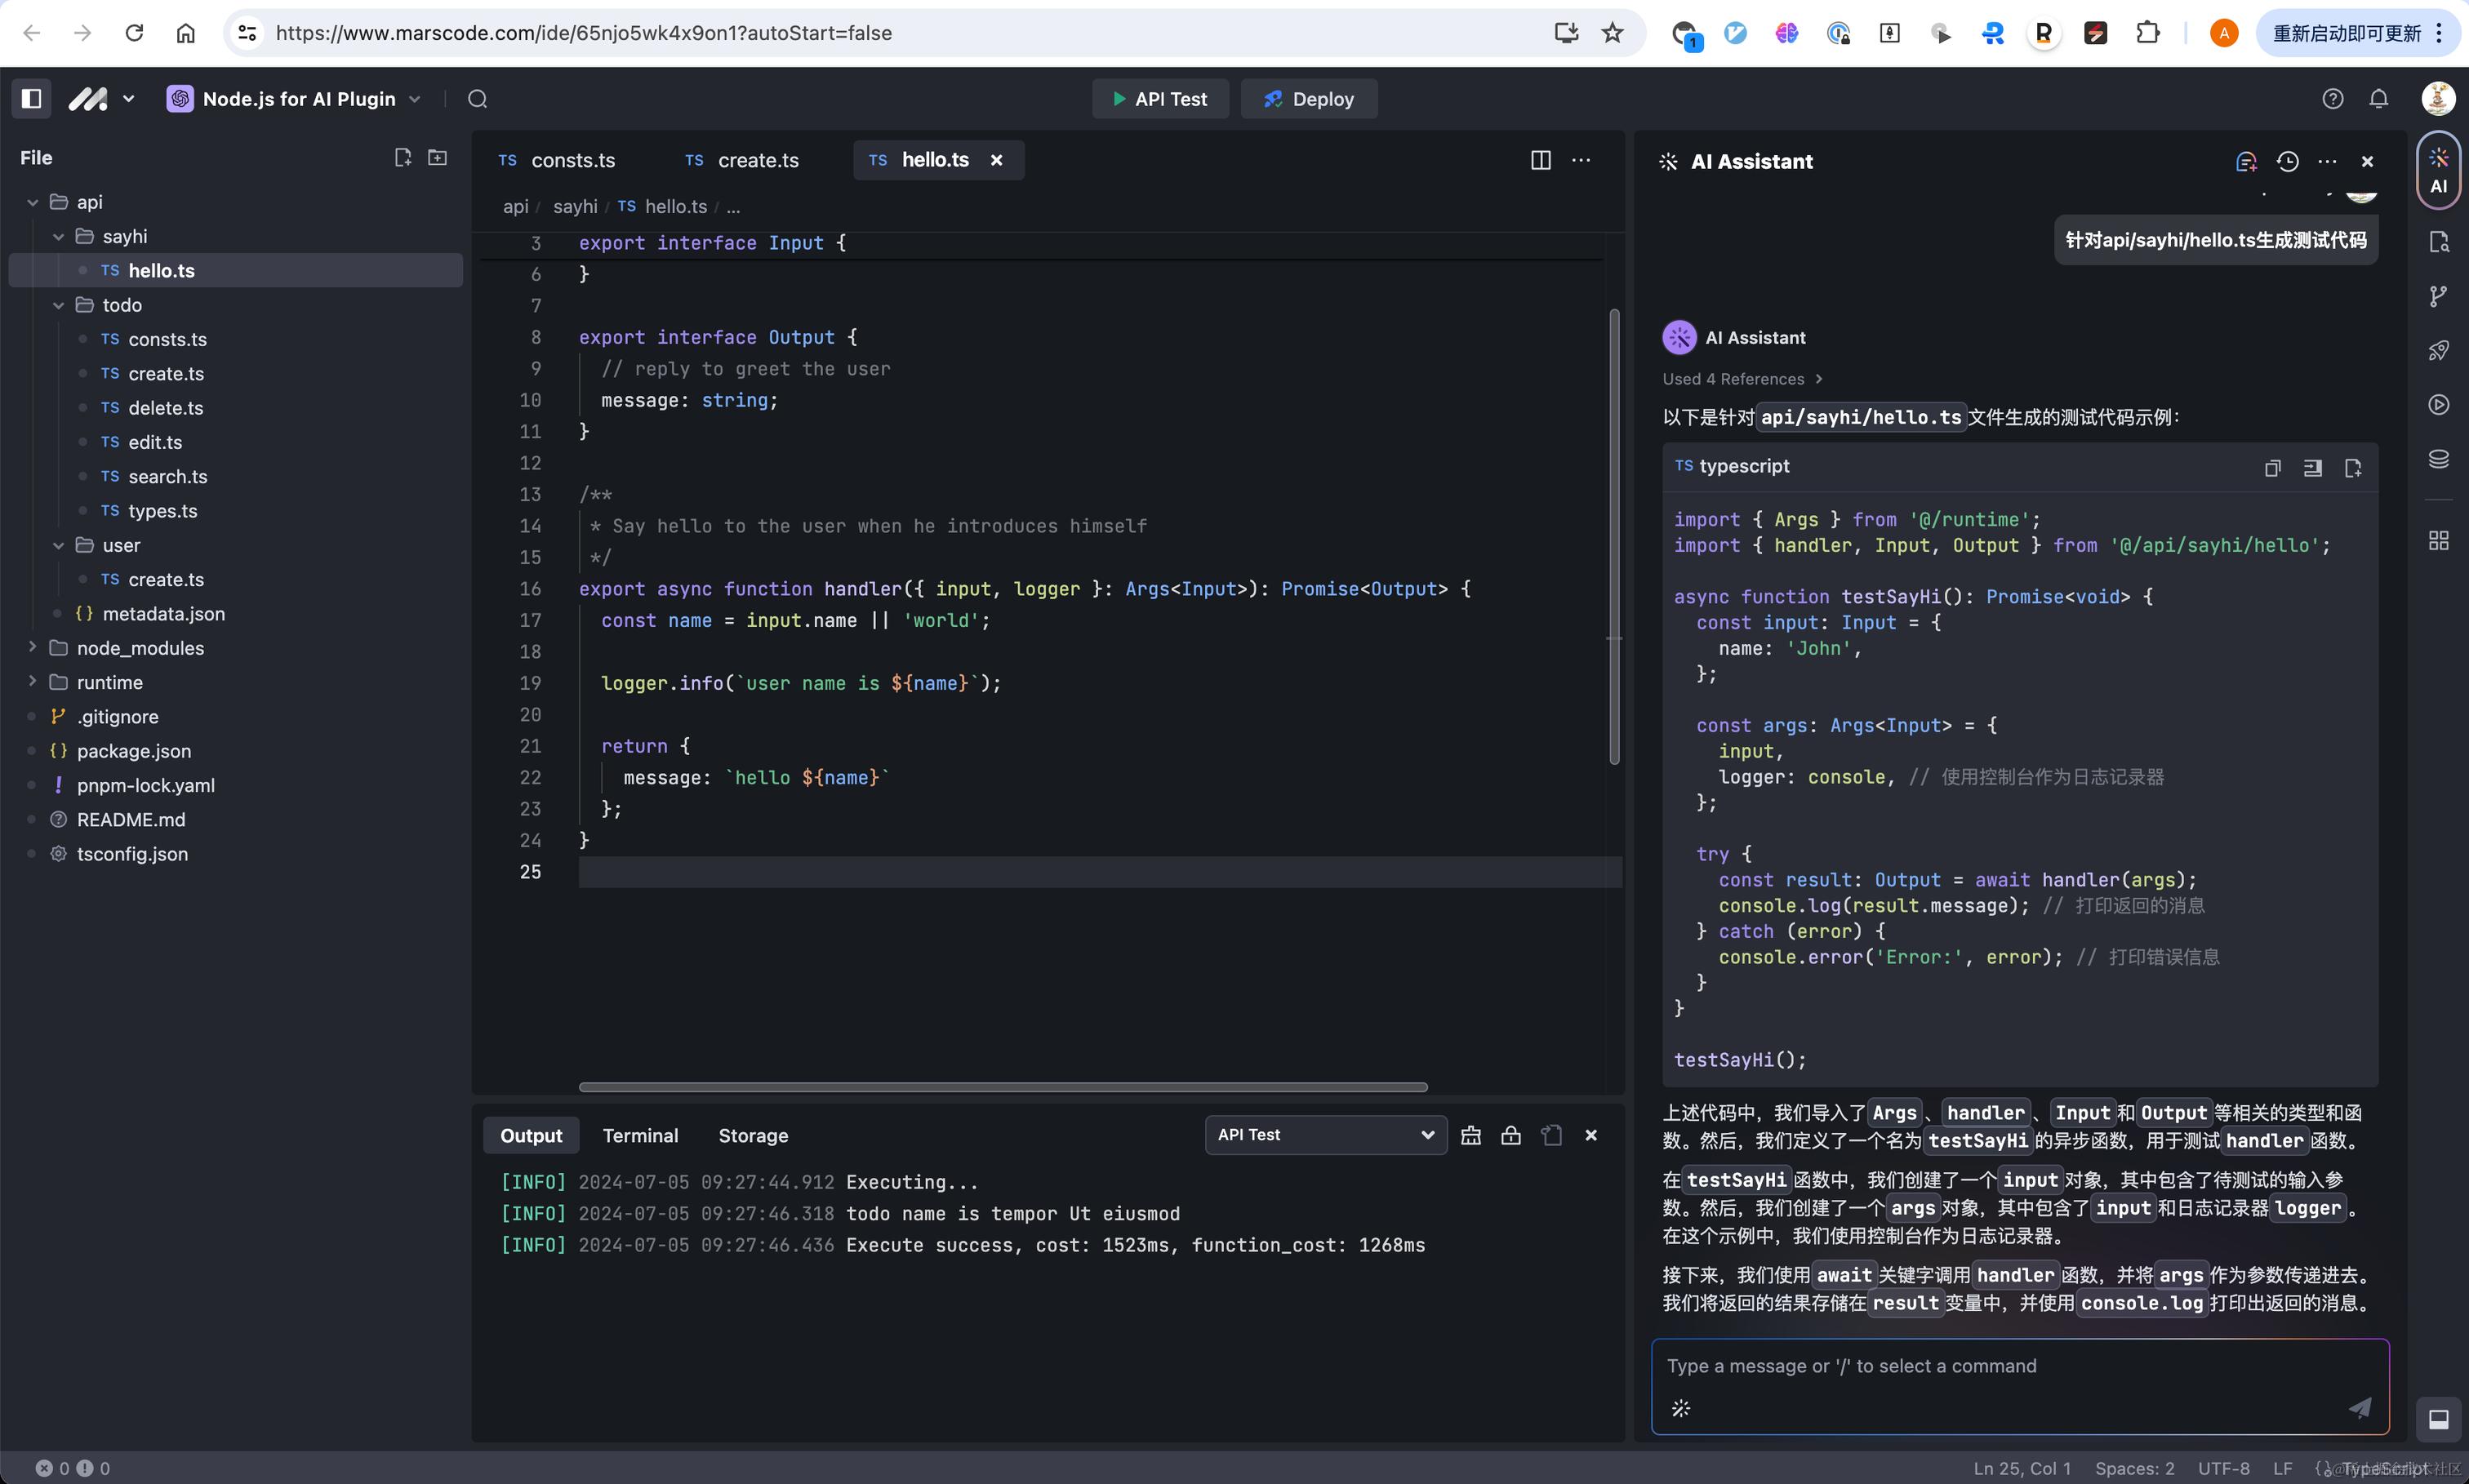Viewport: 2469px width, 1484px height.
Task: Click the new file icon in File panel
Action: point(402,158)
